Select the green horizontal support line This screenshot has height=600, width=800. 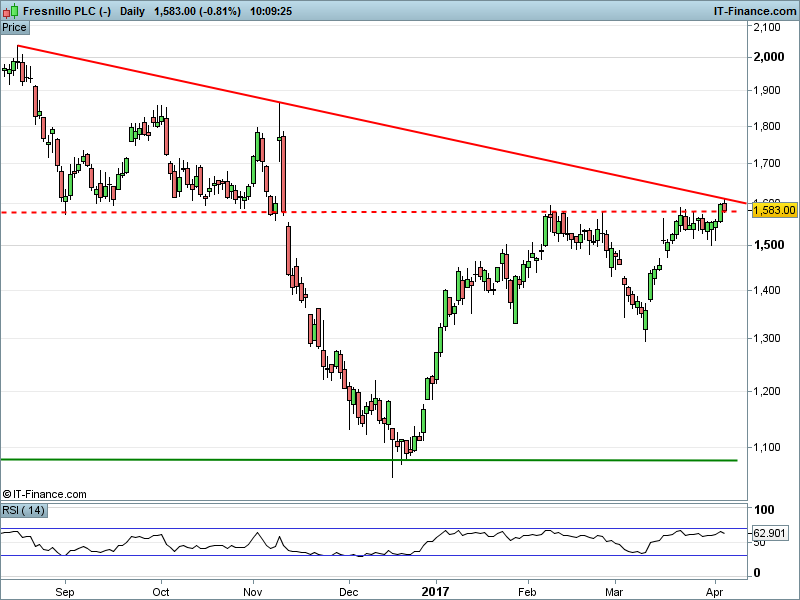(369, 460)
